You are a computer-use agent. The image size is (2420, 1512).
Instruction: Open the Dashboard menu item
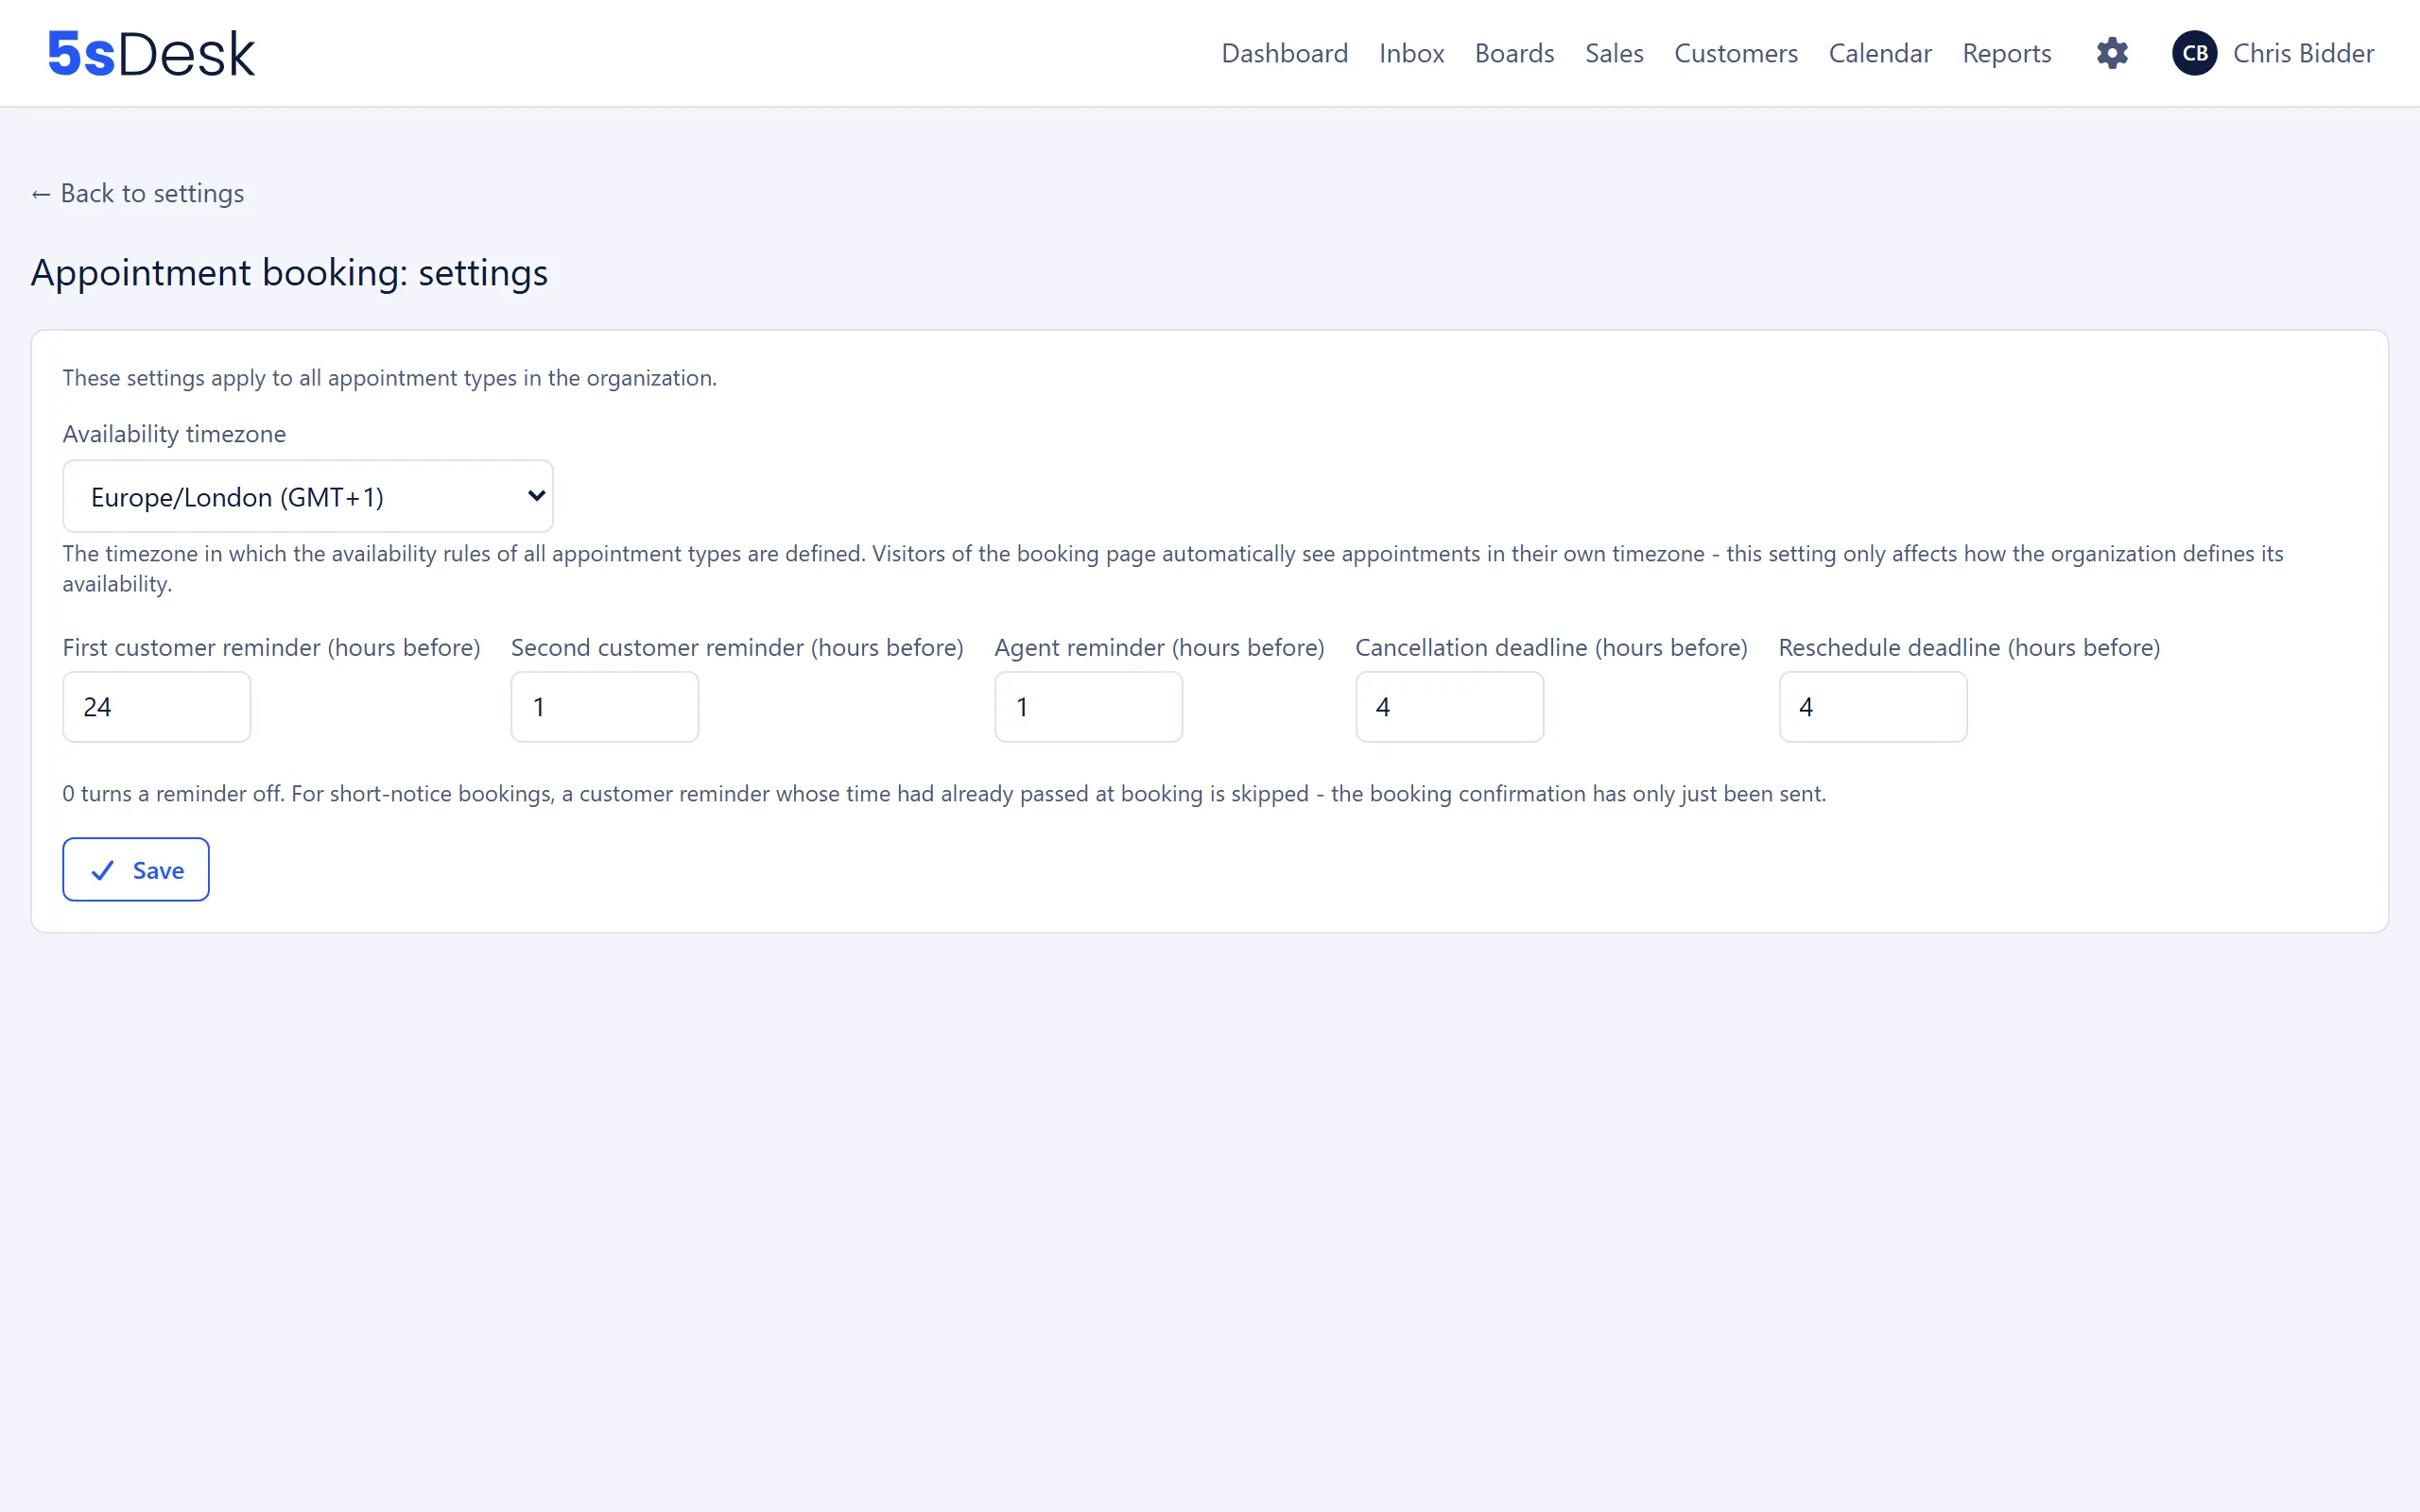(x=1284, y=53)
